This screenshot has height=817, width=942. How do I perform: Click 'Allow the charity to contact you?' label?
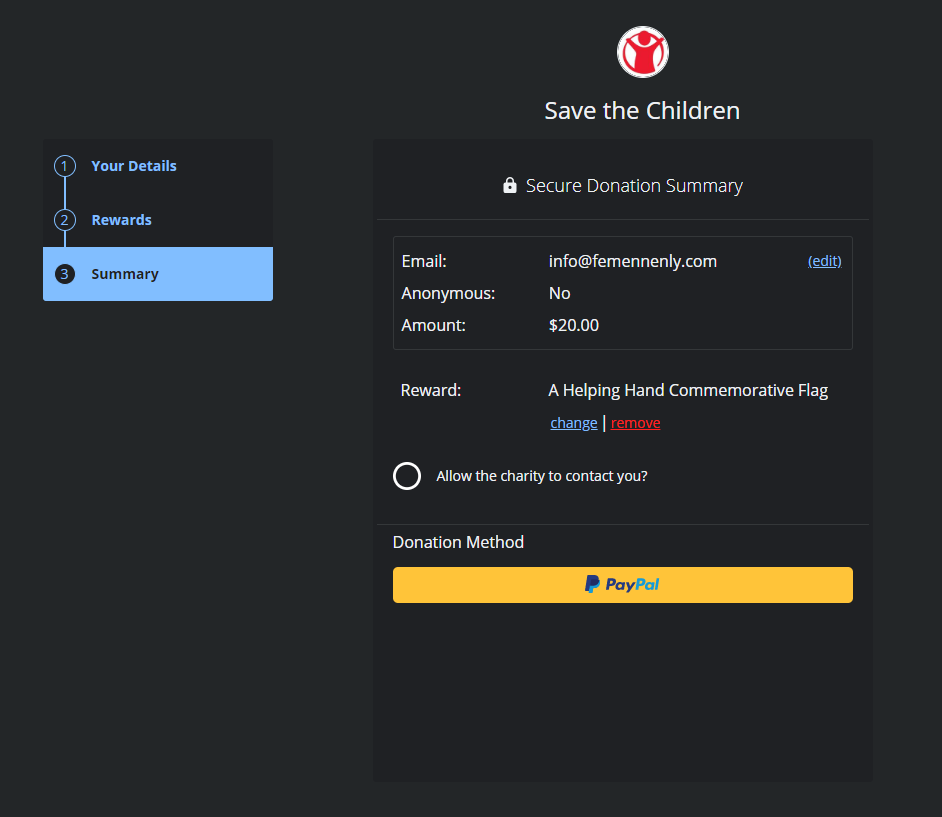click(542, 476)
